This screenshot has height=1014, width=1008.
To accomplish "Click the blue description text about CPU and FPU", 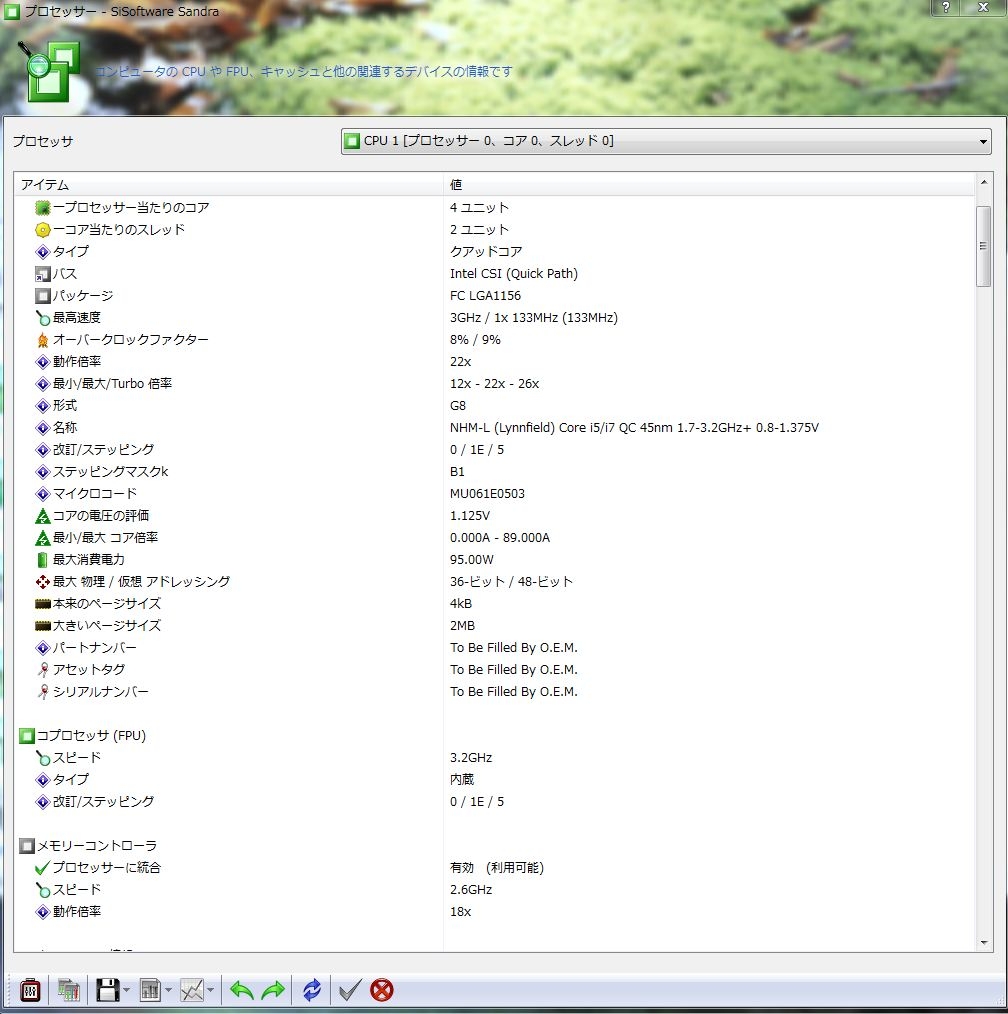I will (x=303, y=71).
